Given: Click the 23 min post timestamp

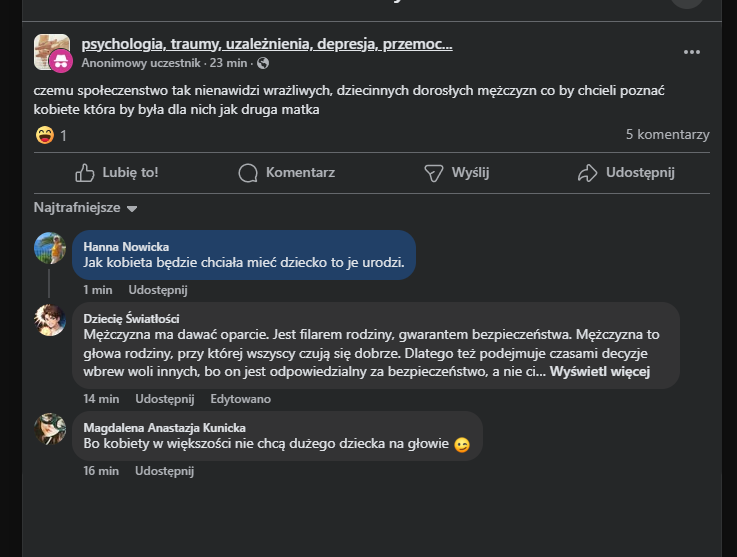Looking at the screenshot, I should [x=230, y=63].
